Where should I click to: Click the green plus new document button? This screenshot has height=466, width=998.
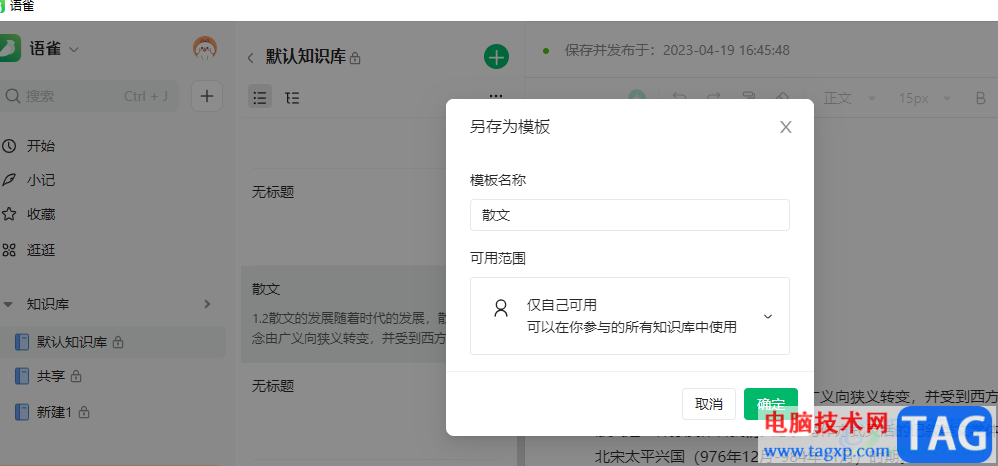pos(496,57)
